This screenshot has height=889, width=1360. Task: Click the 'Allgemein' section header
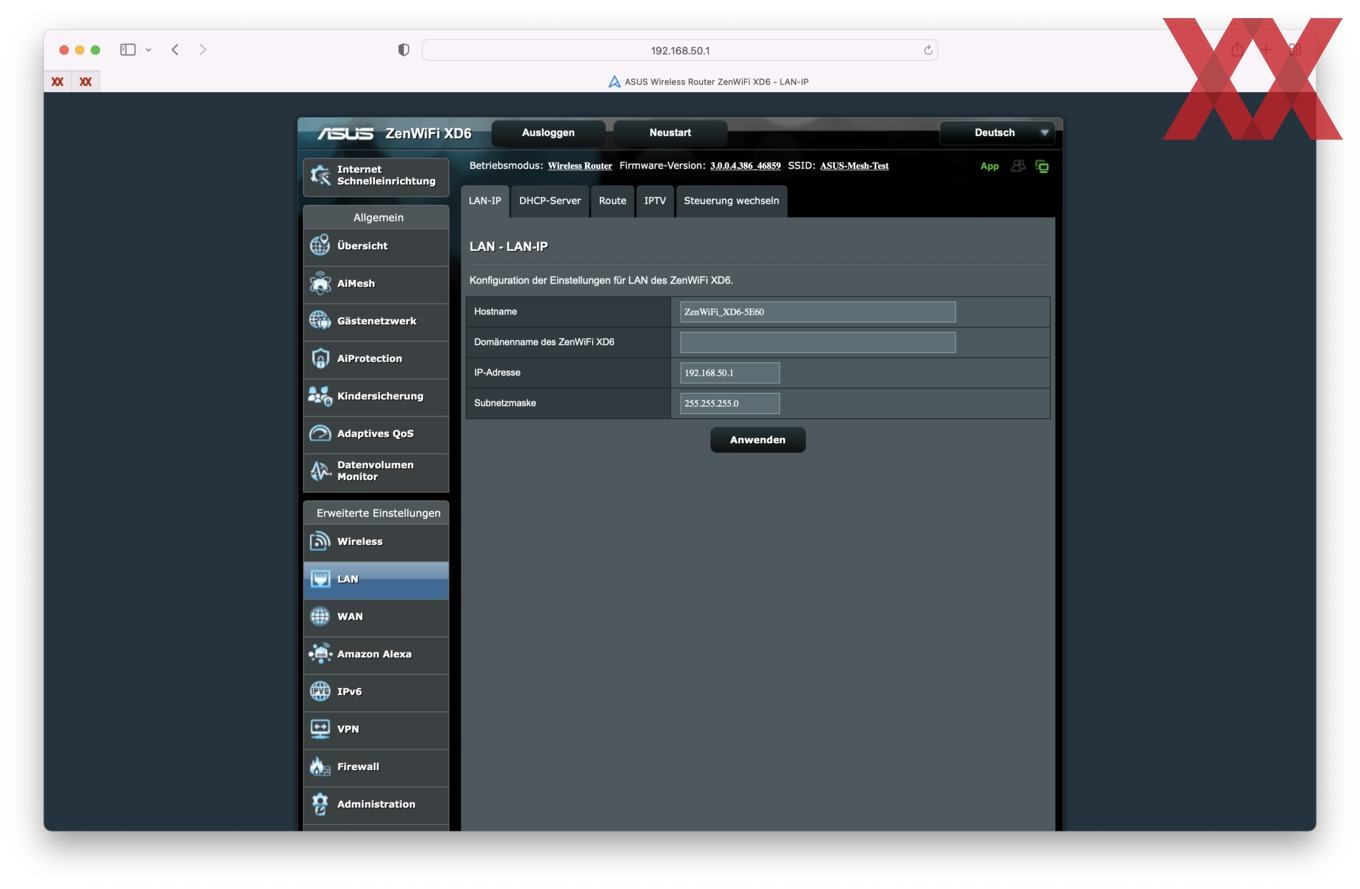pyautogui.click(x=378, y=217)
